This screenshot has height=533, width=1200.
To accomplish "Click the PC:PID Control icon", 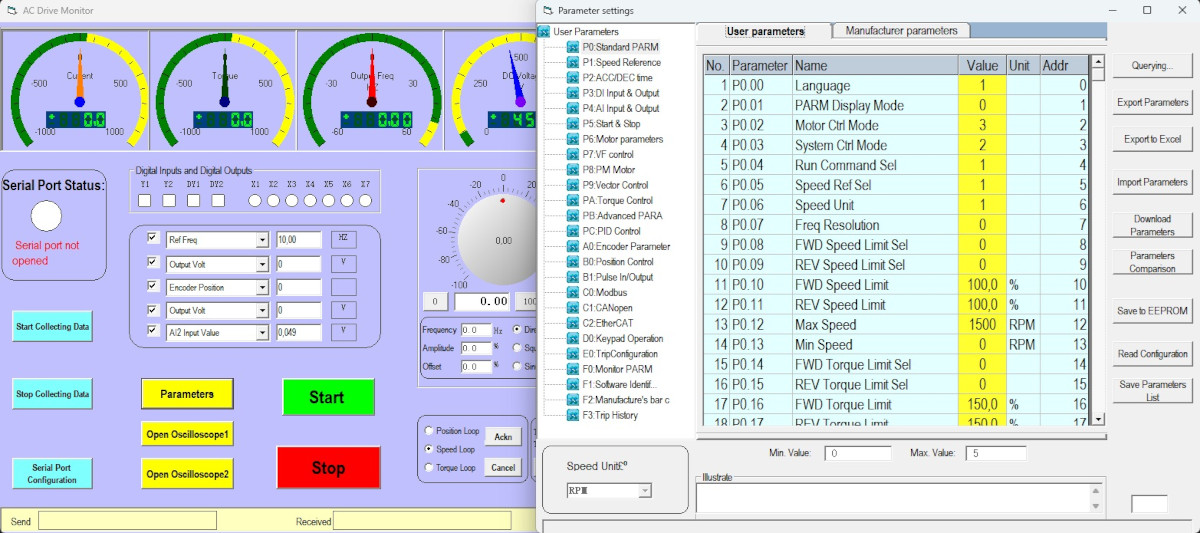I will (573, 231).
